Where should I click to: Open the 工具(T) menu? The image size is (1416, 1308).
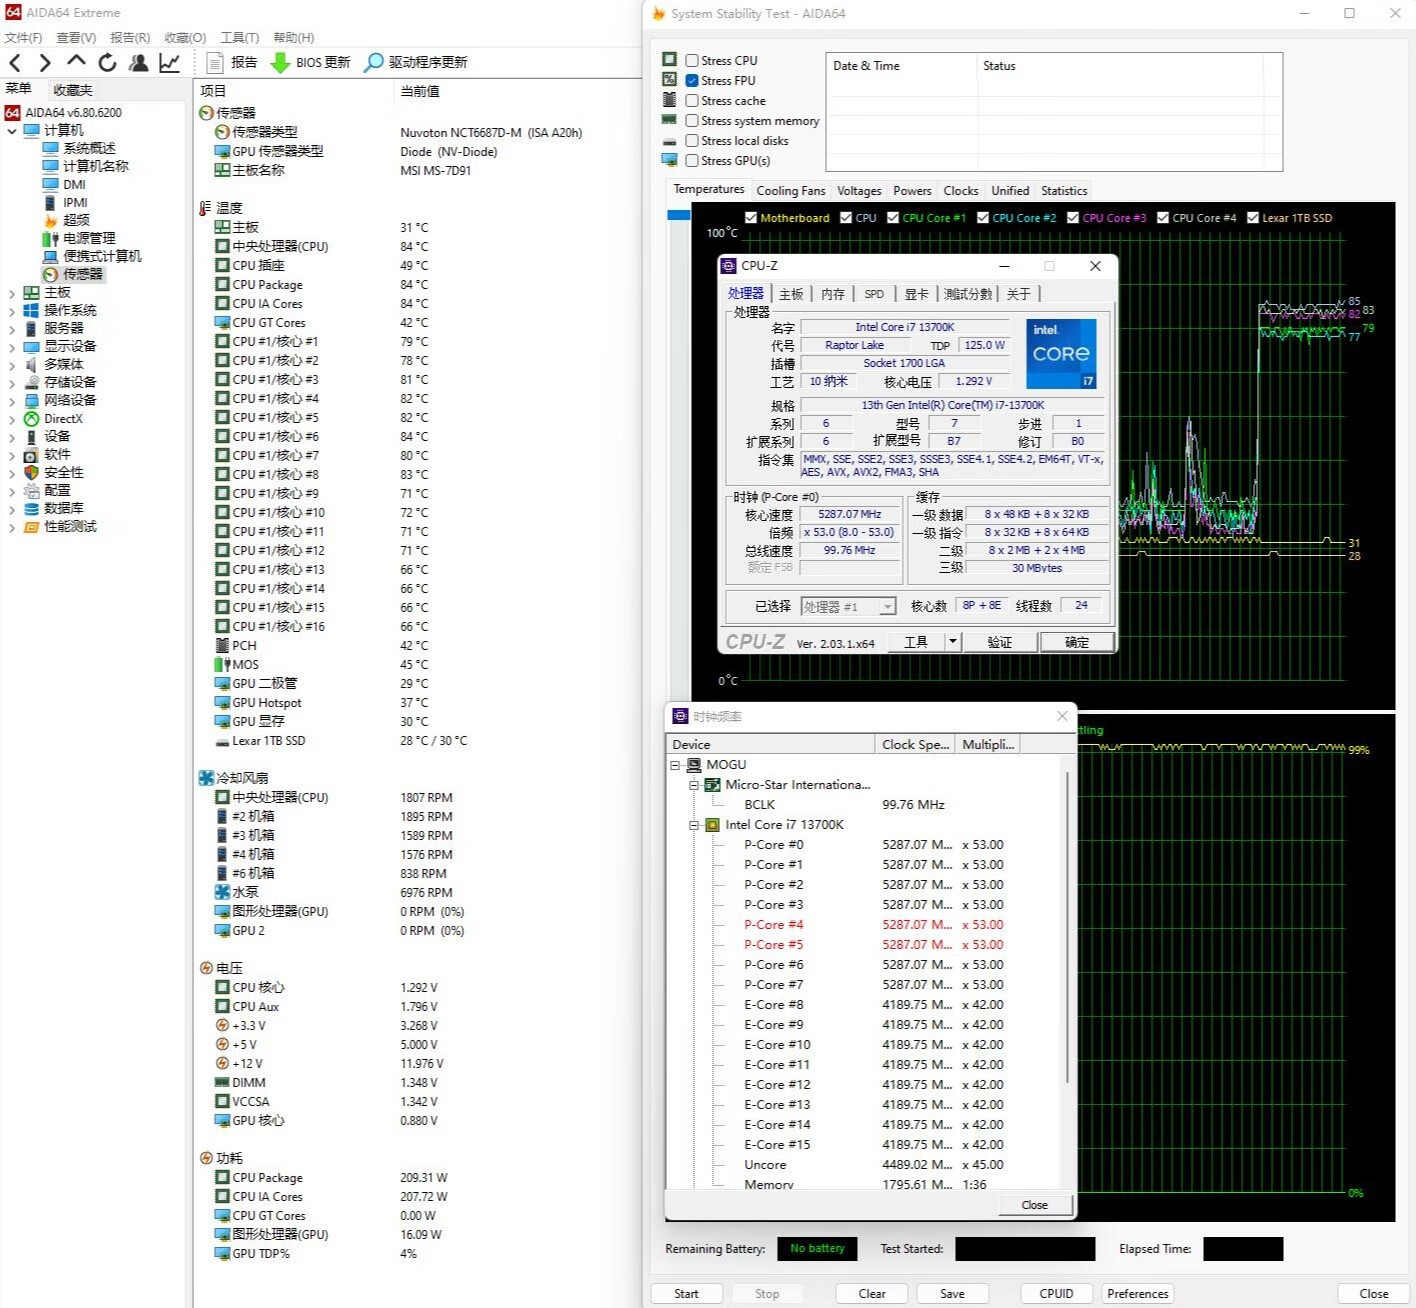click(x=239, y=38)
